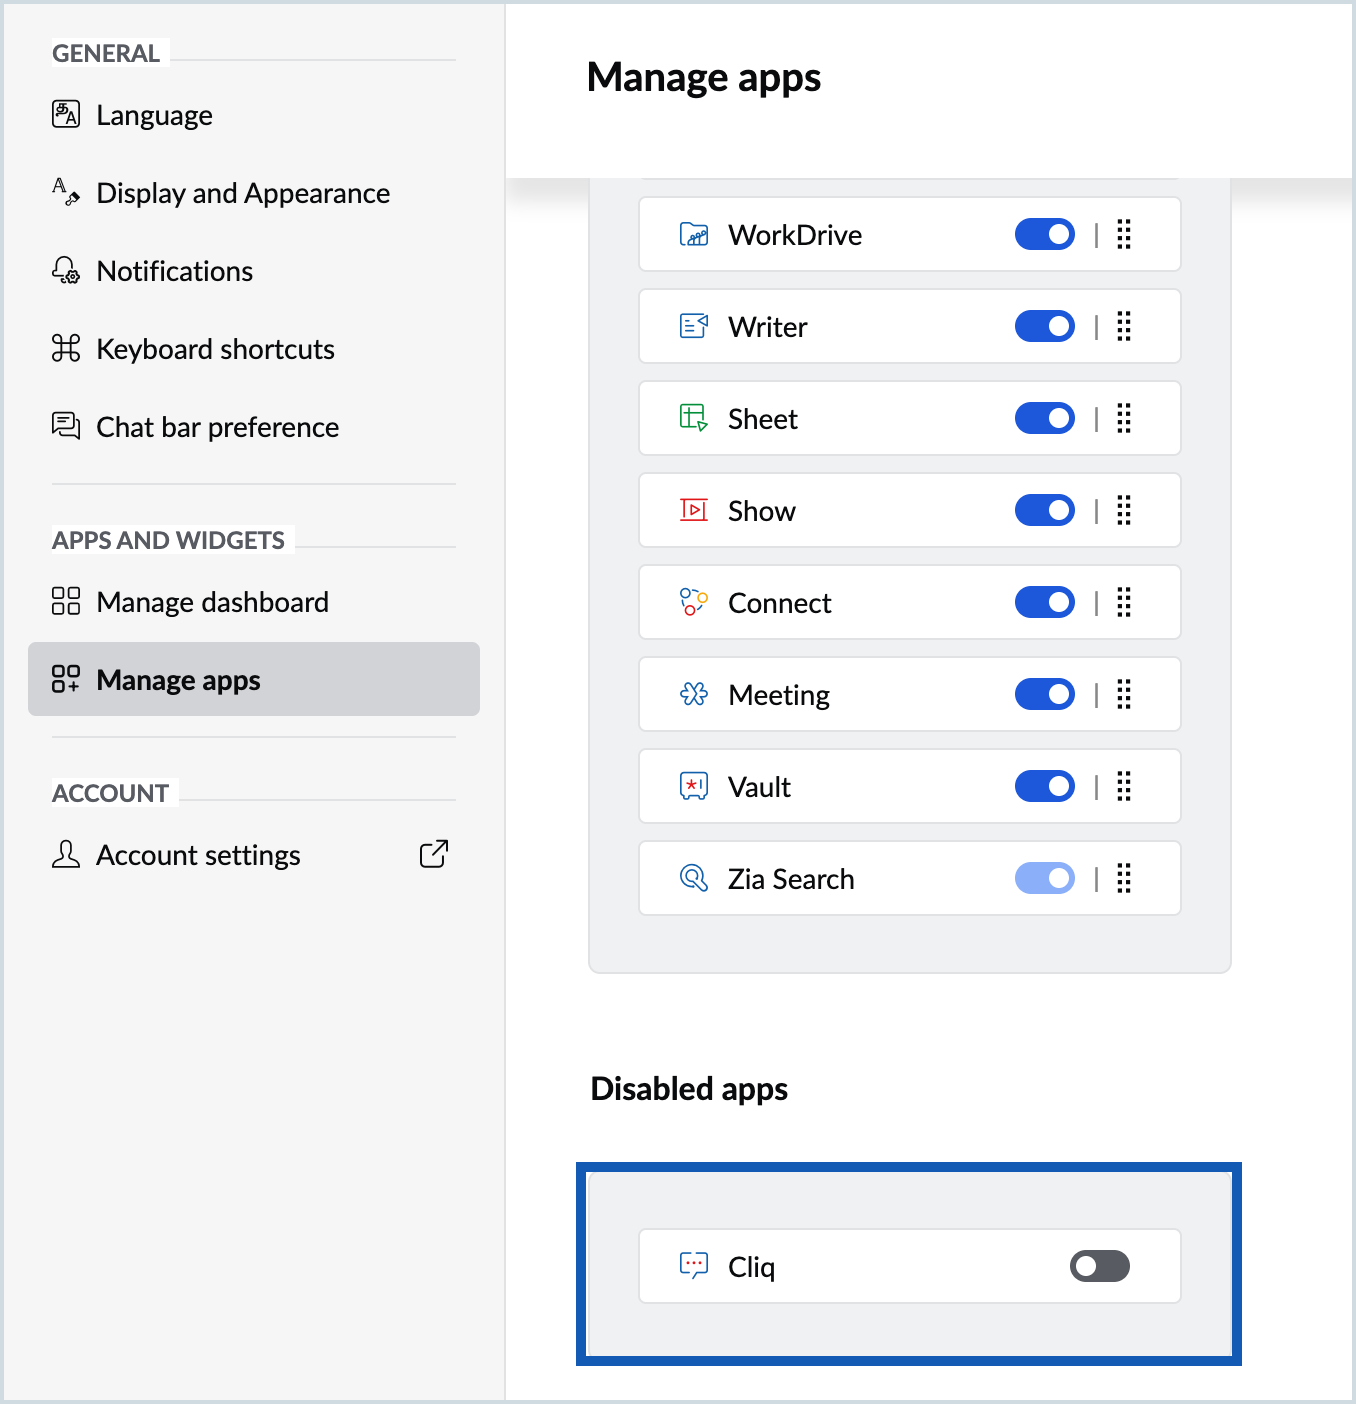The height and width of the screenshot is (1404, 1356).
Task: Click the Cliq label
Action: [x=752, y=1267]
